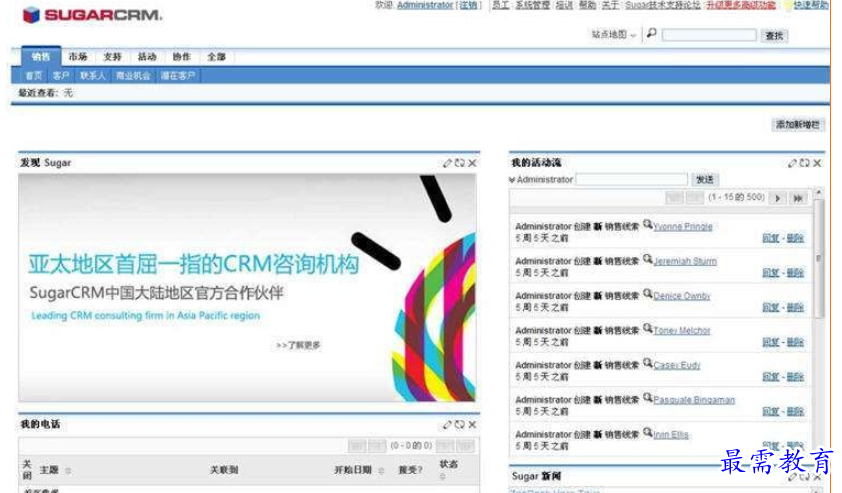Expand the Administrator activity stream chevron
The width and height of the screenshot is (842, 493).
point(512,180)
